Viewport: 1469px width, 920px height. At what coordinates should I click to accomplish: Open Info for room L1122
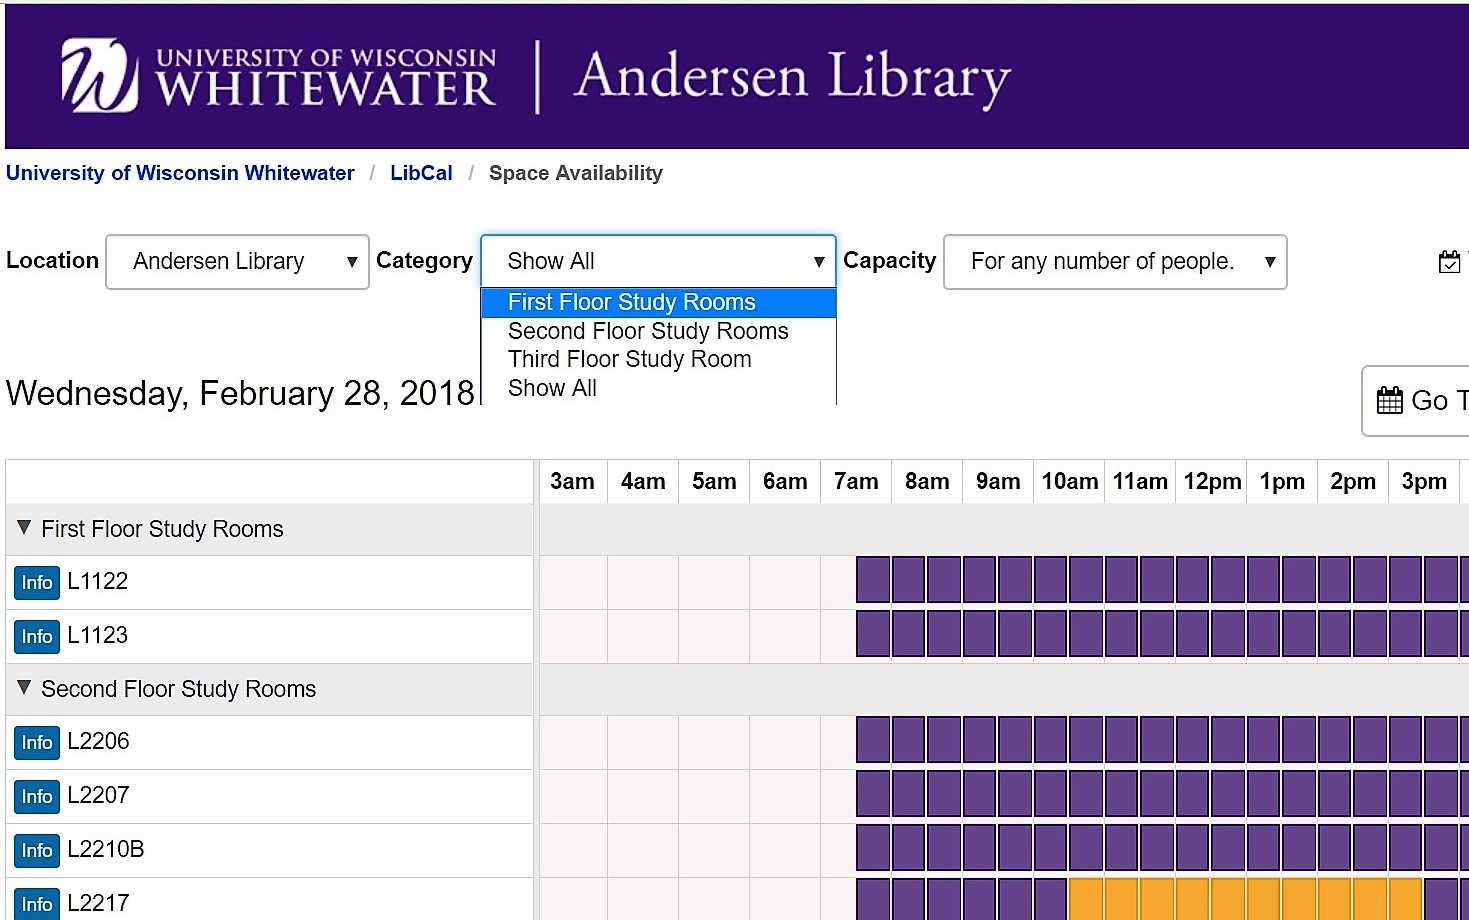coord(37,583)
